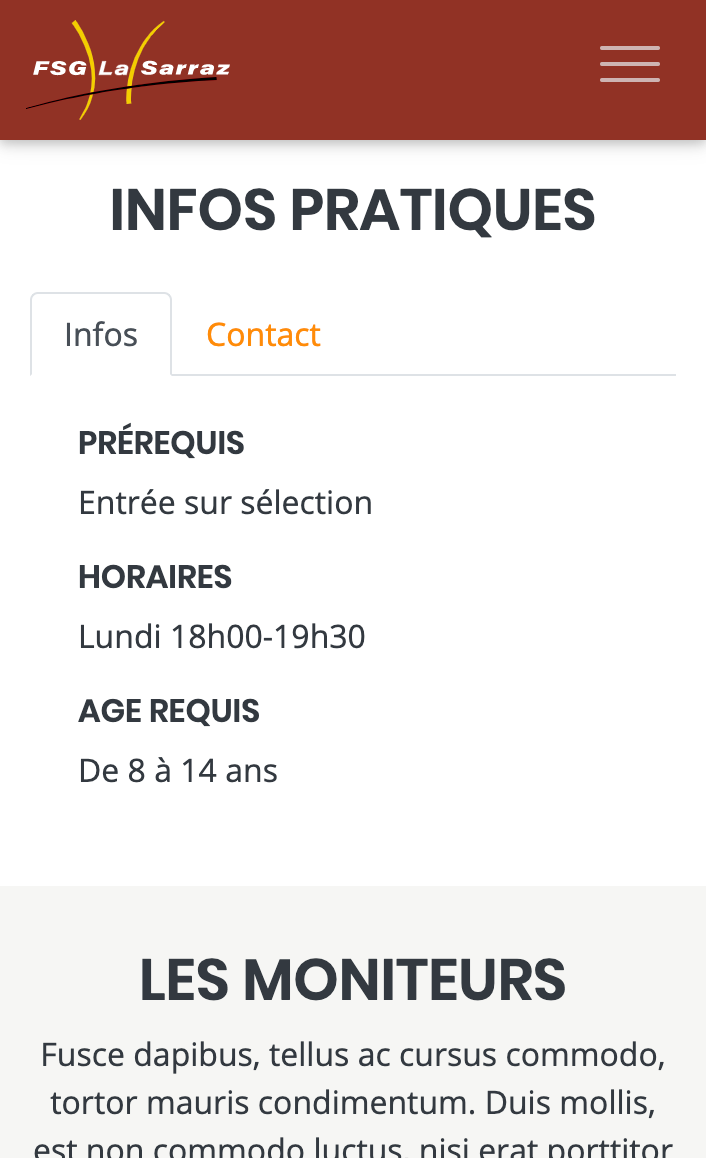
Task: Tap the top bar of the hamburger icon
Action: [x=629, y=46]
